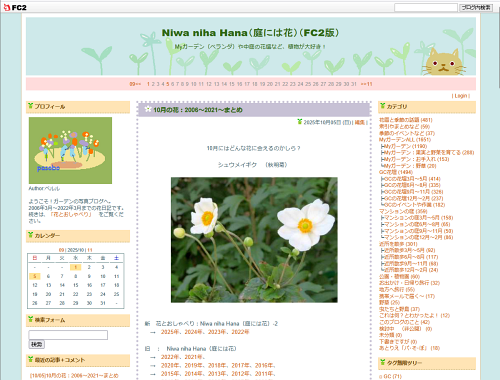
Task: Open category 索引やまとめなど
Action: [404, 126]
